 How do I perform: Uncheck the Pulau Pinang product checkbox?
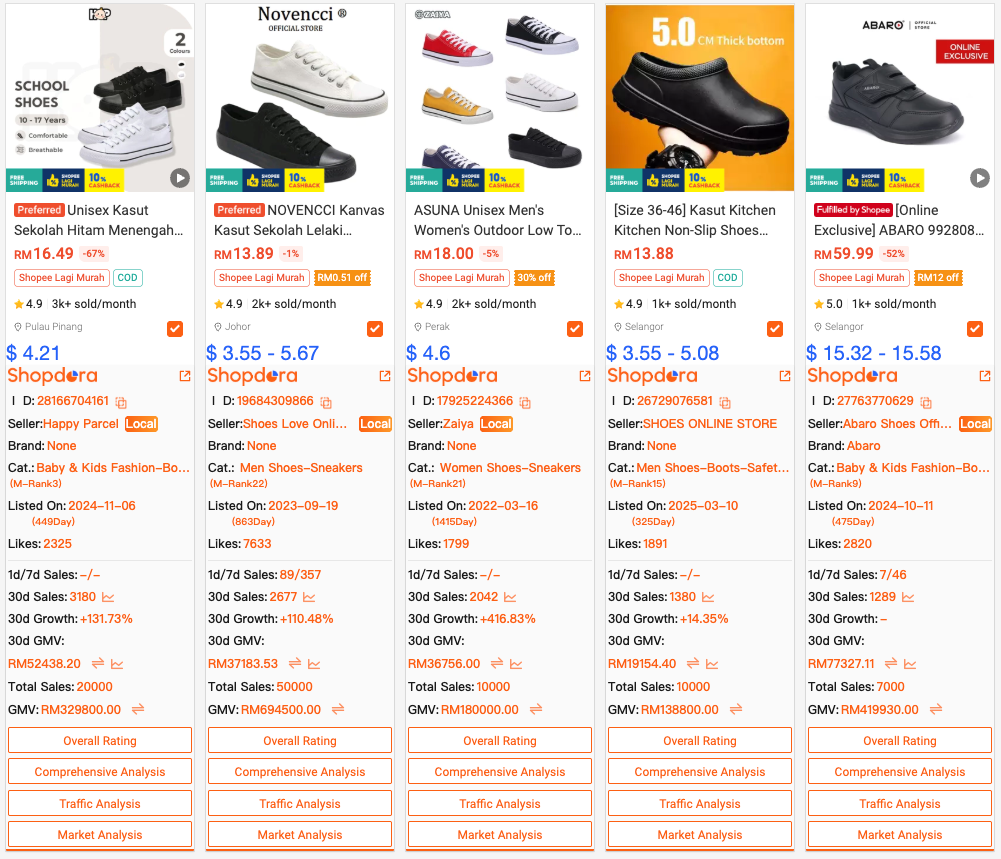click(175, 329)
